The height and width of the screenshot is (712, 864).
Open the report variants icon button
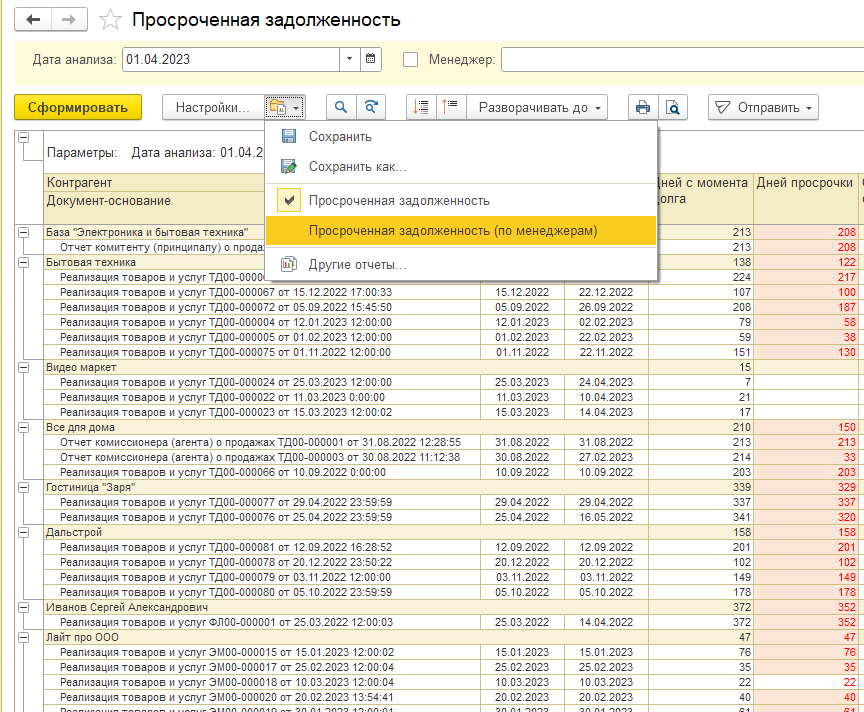(x=285, y=107)
